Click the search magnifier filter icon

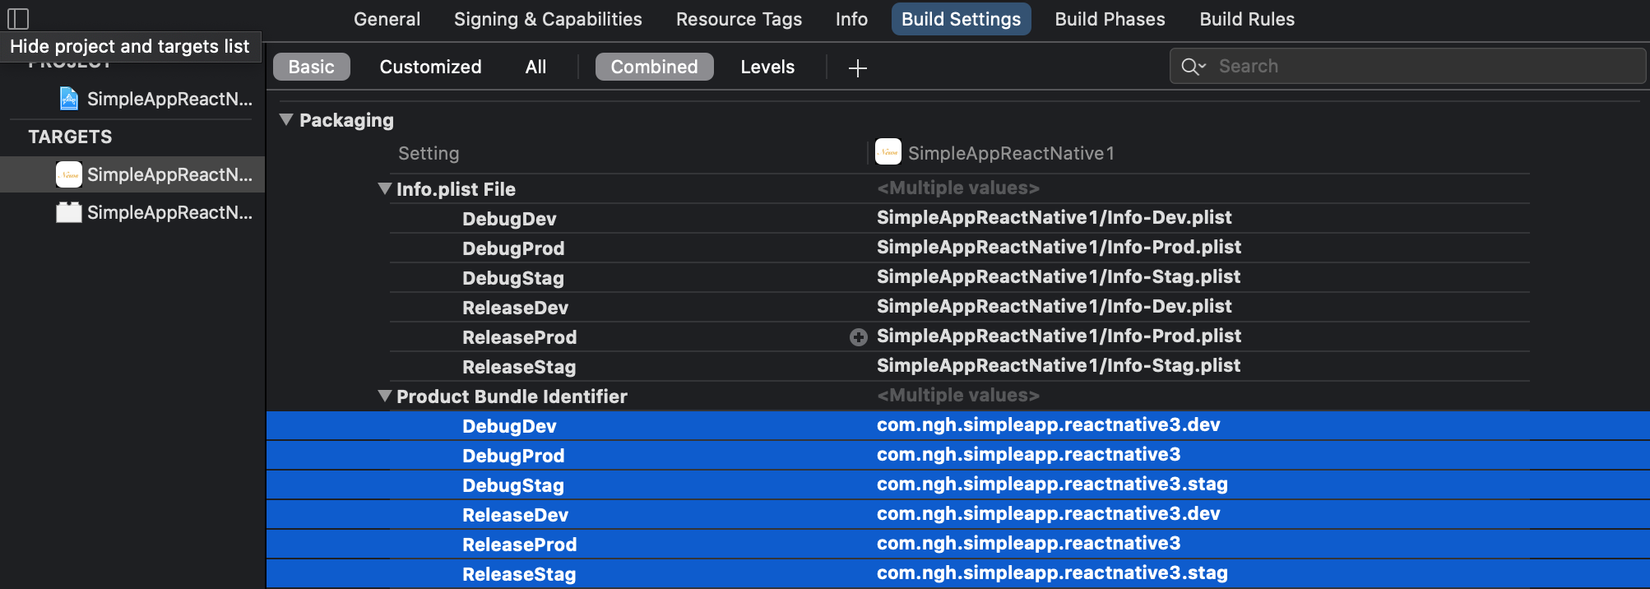point(1193,67)
